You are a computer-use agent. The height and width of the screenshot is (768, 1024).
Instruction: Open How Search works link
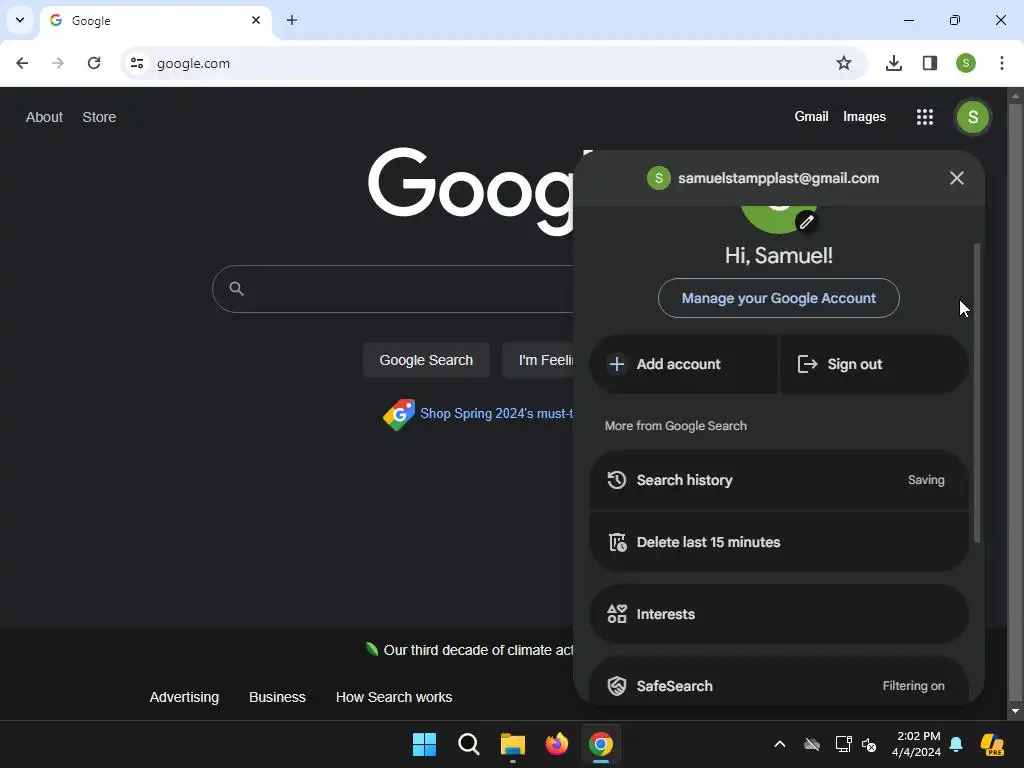(394, 697)
